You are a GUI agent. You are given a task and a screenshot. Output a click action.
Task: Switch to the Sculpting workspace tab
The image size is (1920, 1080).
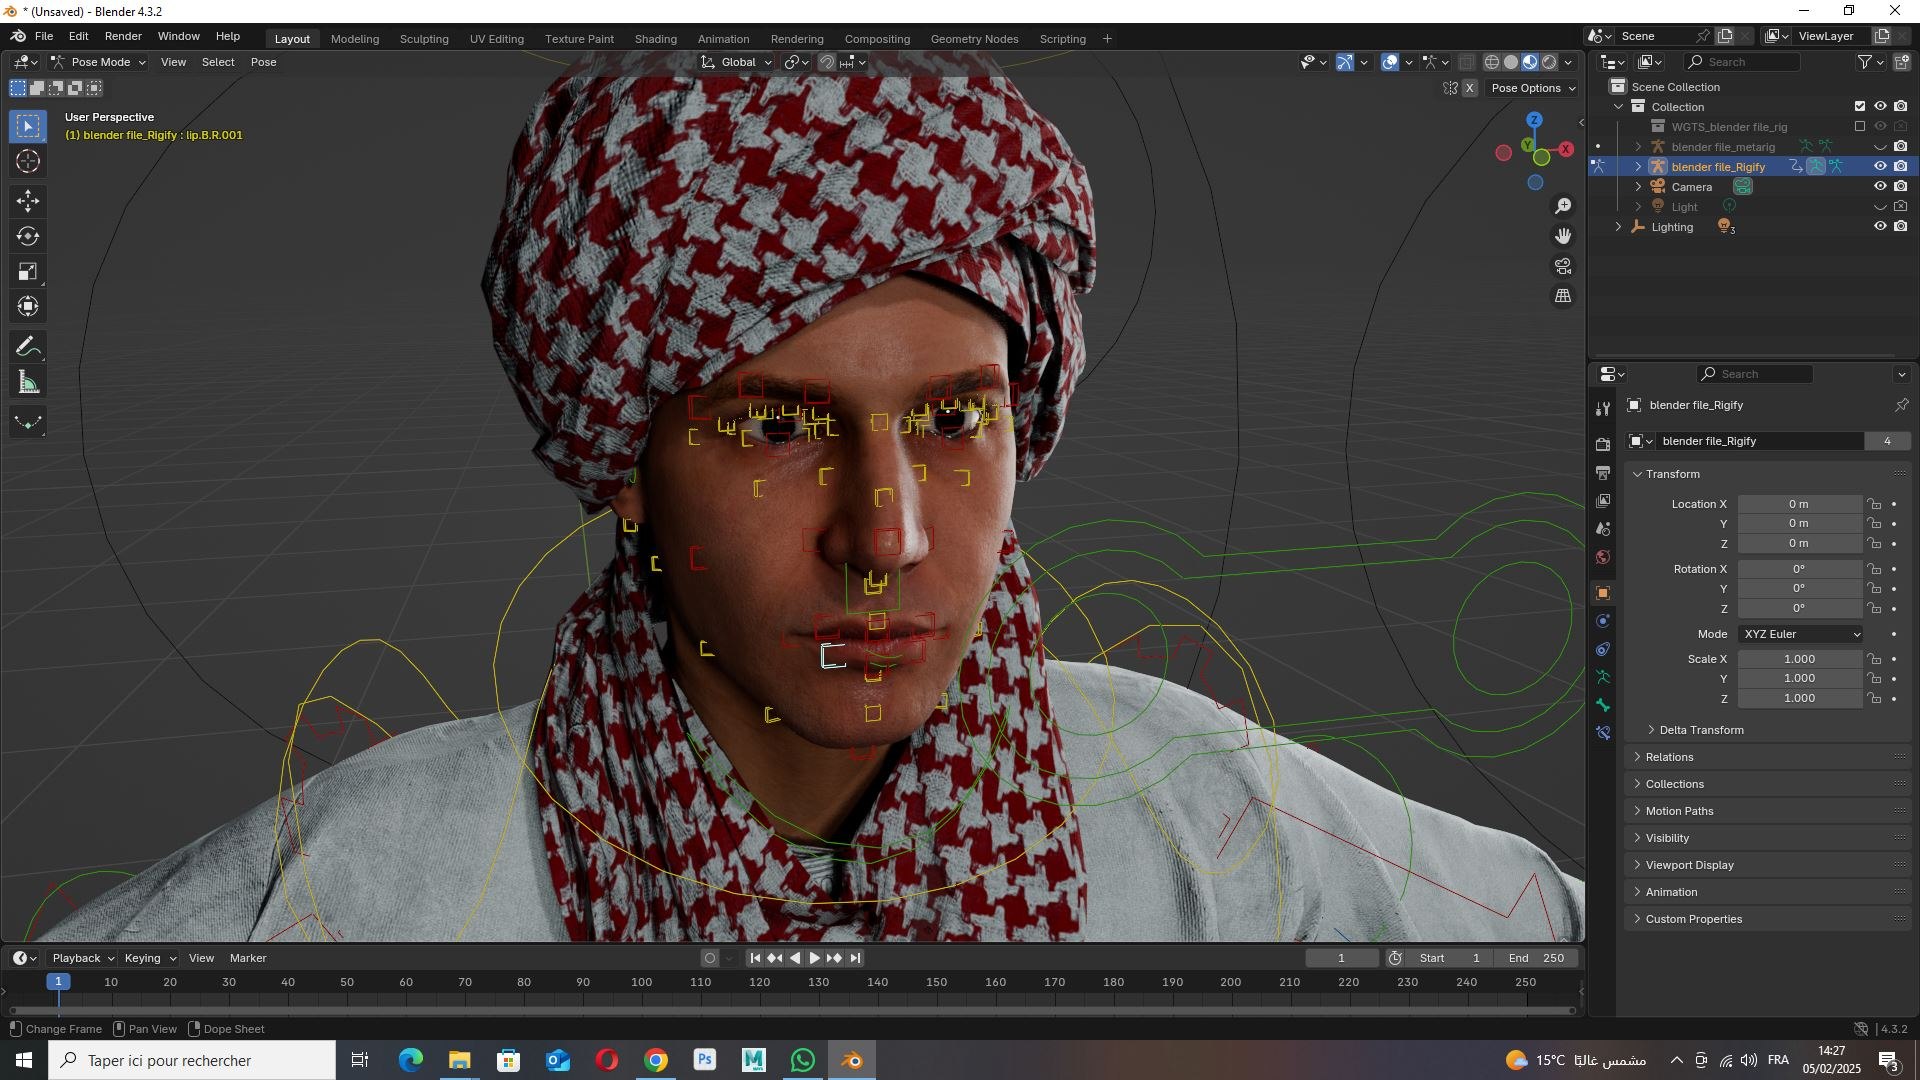(x=424, y=39)
